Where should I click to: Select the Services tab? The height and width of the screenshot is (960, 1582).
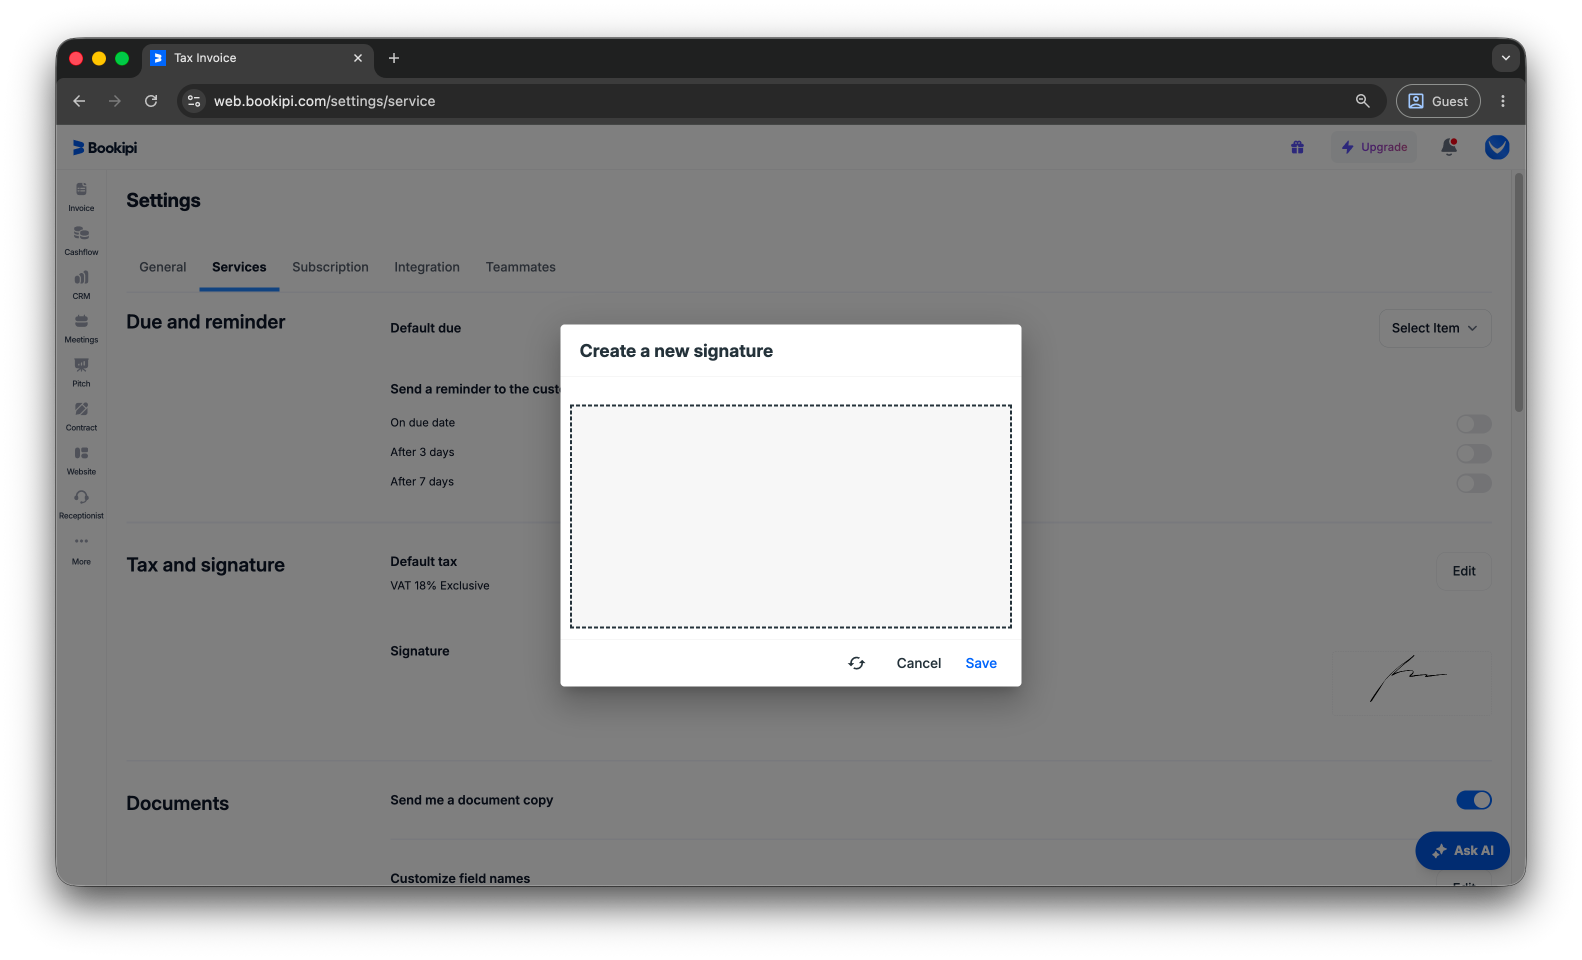pos(239,267)
